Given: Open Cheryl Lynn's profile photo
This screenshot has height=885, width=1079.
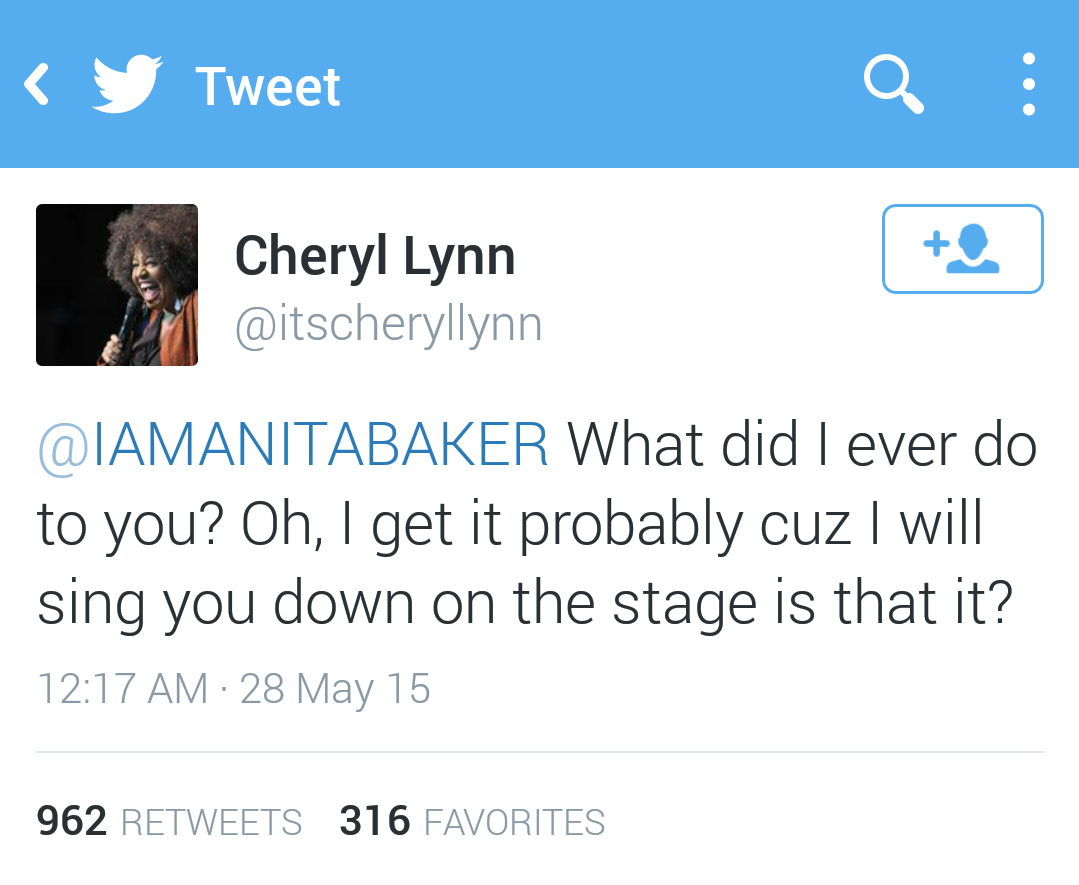Looking at the screenshot, I should (x=117, y=285).
